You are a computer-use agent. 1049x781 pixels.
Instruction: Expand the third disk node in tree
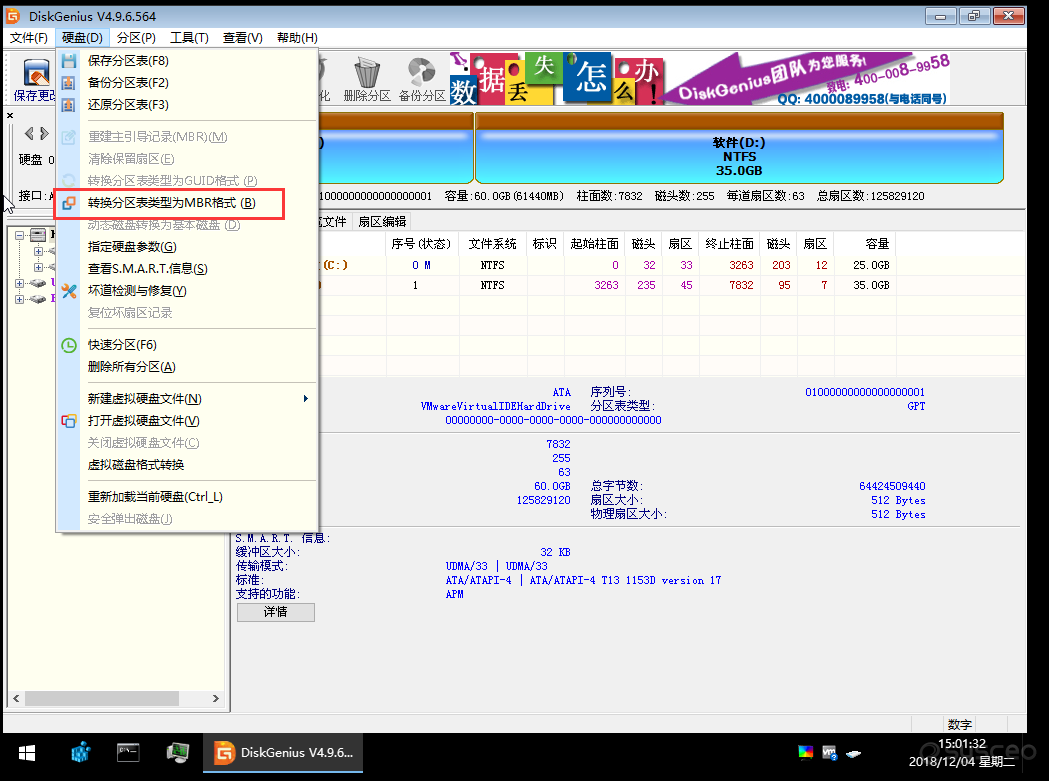pos(19,284)
